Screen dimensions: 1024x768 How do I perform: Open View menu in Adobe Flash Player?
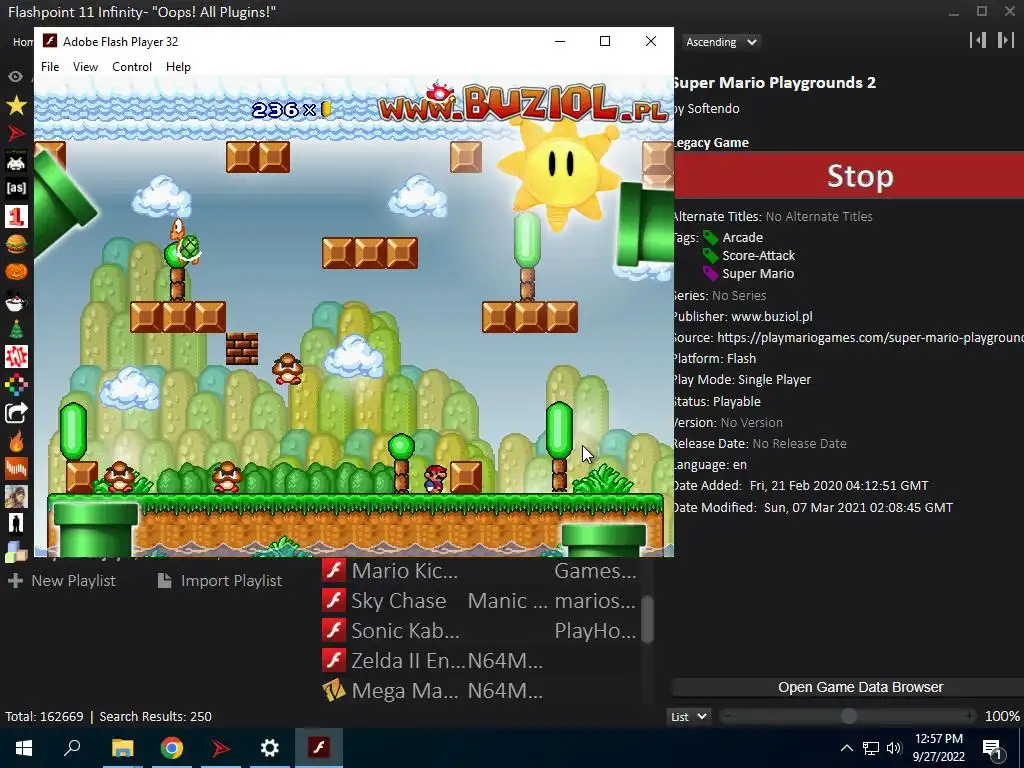[85, 67]
